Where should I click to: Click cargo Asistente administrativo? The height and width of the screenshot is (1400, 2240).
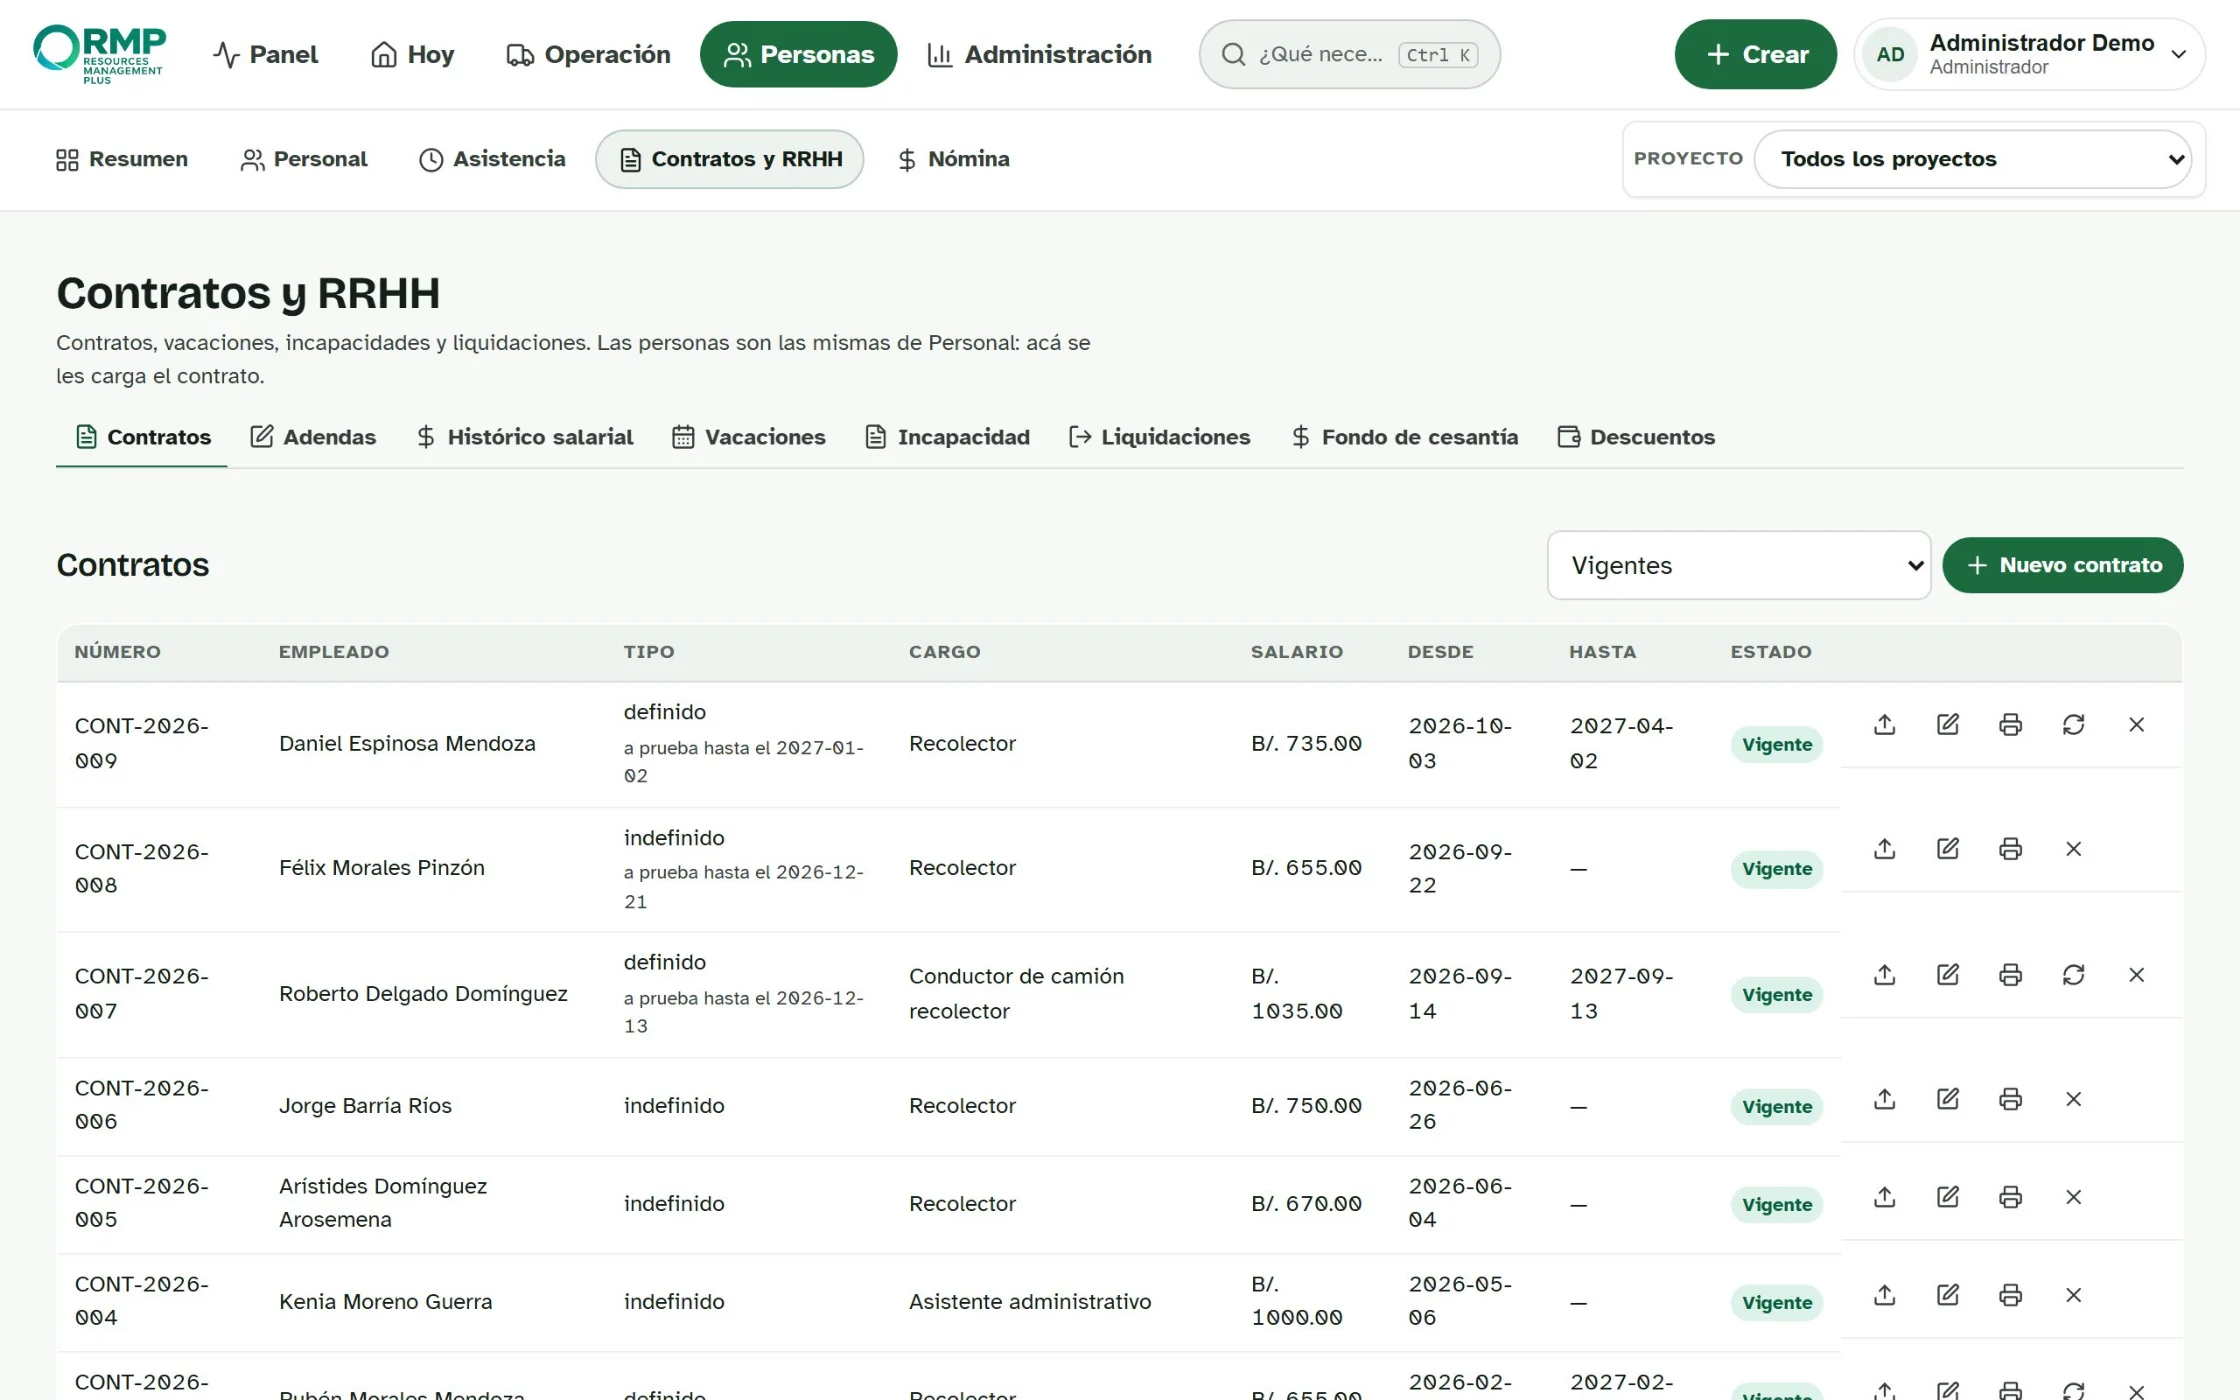pos(1030,1302)
